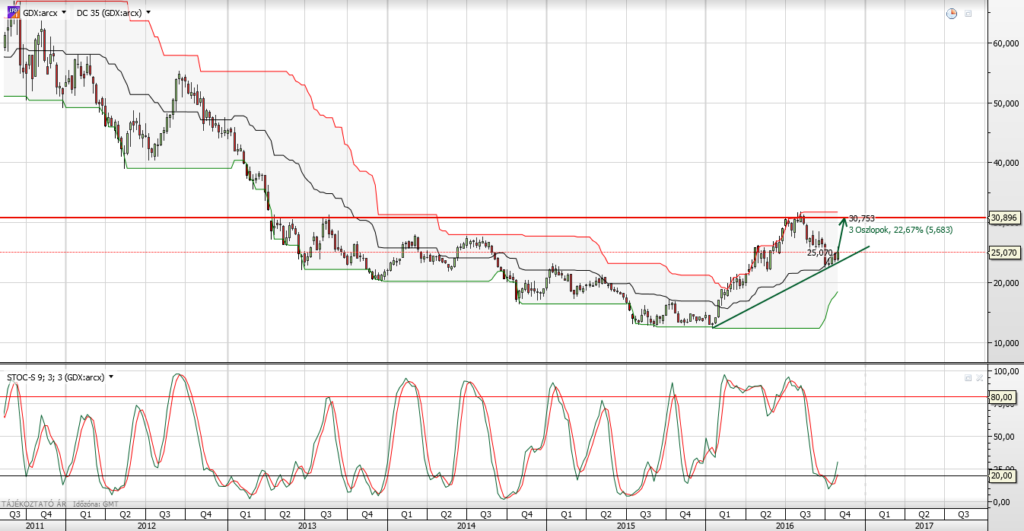Expand the DC 35 indicator dropdown
1024x531 pixels.
pos(149,13)
